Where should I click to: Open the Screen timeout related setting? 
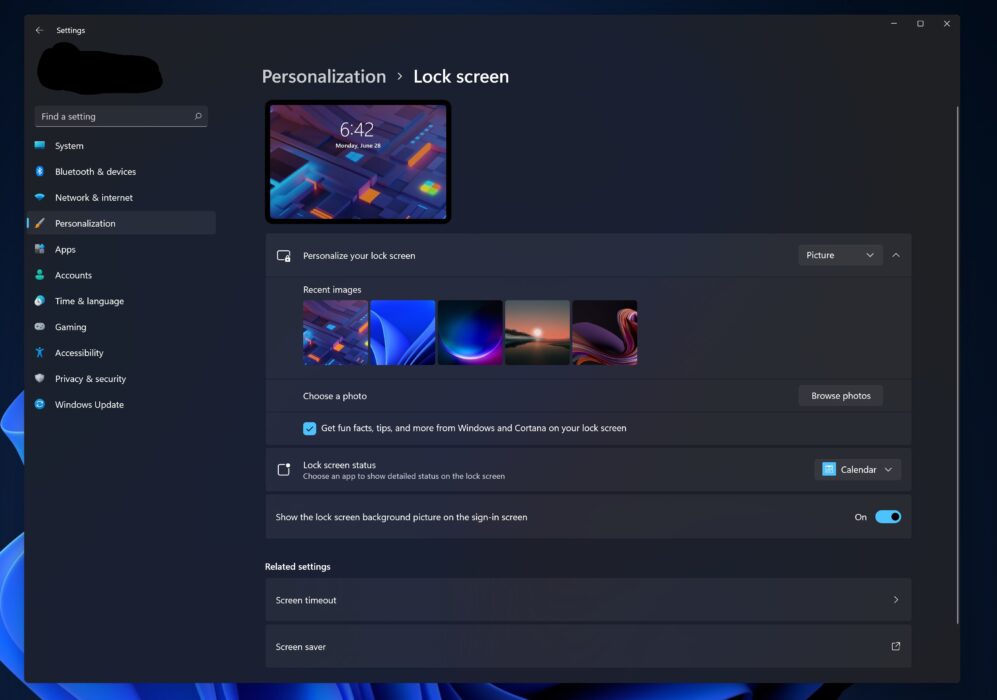588,600
